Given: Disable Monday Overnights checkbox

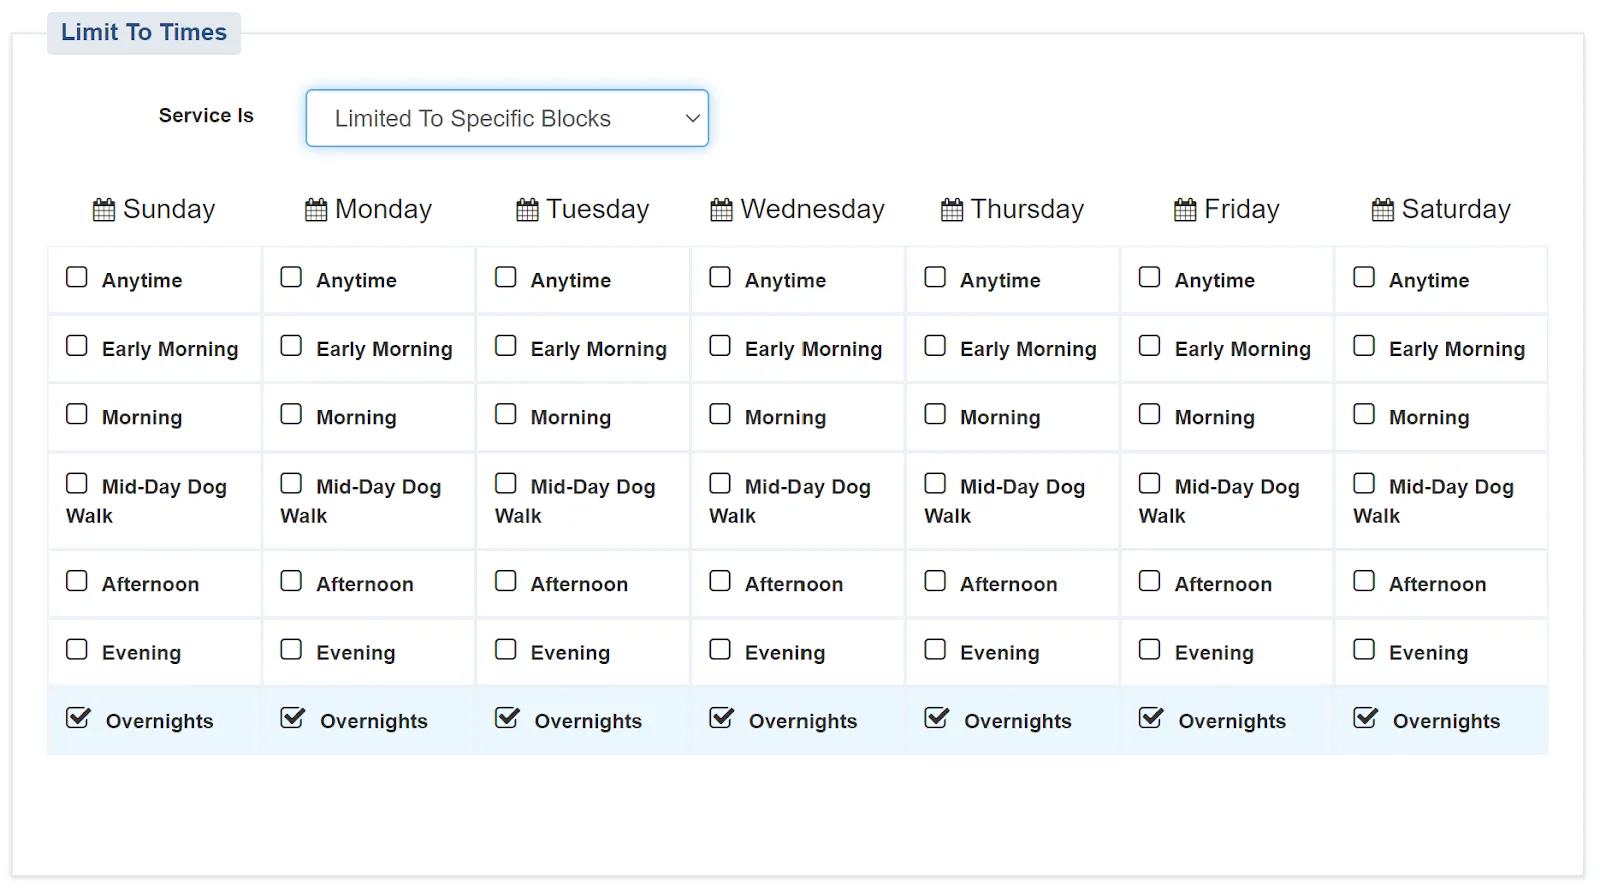Looking at the screenshot, I should [292, 718].
